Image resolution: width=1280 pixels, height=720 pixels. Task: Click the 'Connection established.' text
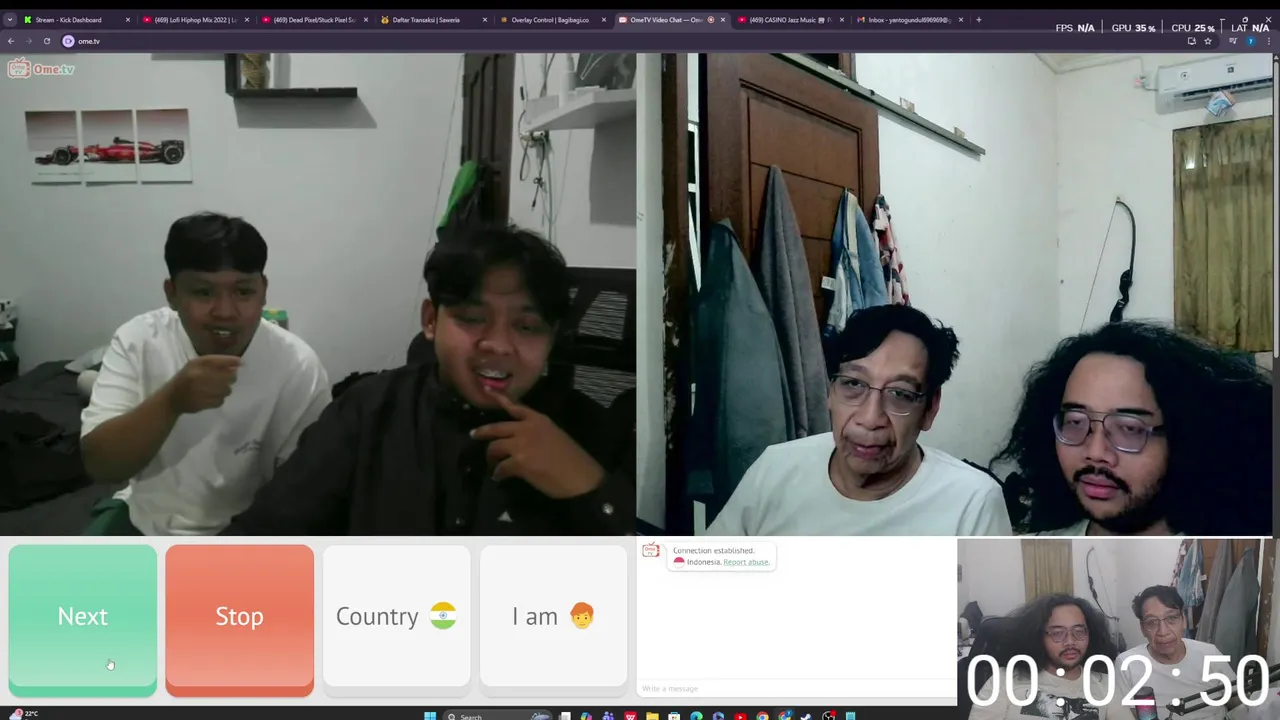click(713, 551)
